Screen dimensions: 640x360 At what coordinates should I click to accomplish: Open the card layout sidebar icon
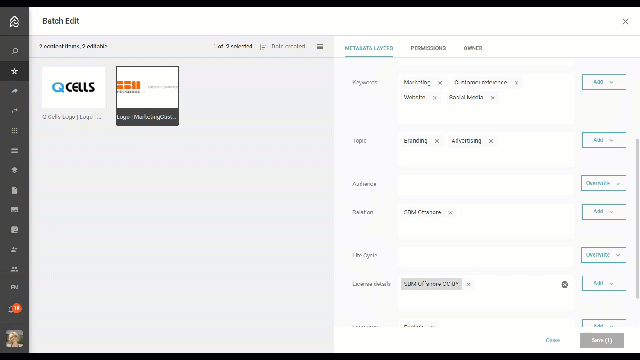click(14, 210)
